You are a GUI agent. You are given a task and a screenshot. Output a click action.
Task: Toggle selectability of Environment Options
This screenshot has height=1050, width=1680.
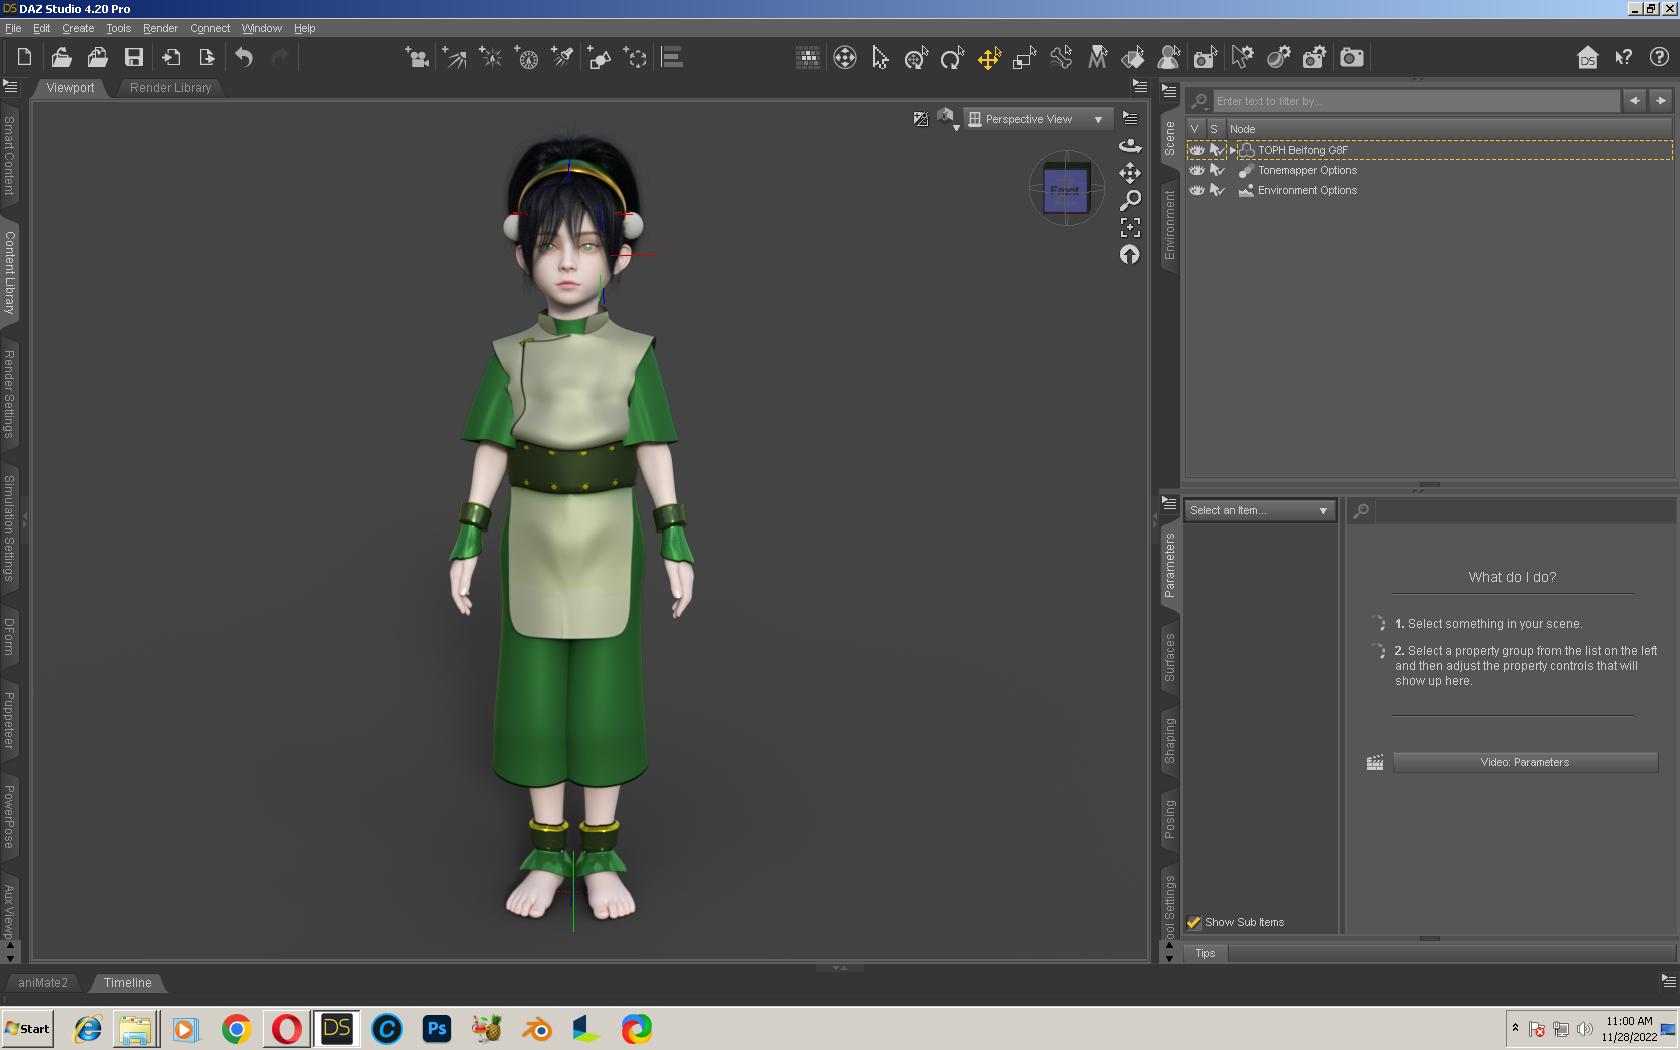click(x=1216, y=190)
